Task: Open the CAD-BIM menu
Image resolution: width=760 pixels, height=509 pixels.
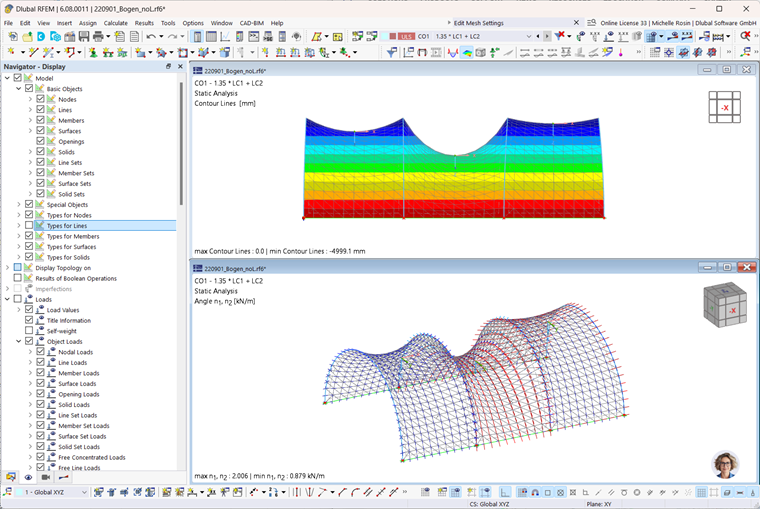Action: click(252, 23)
